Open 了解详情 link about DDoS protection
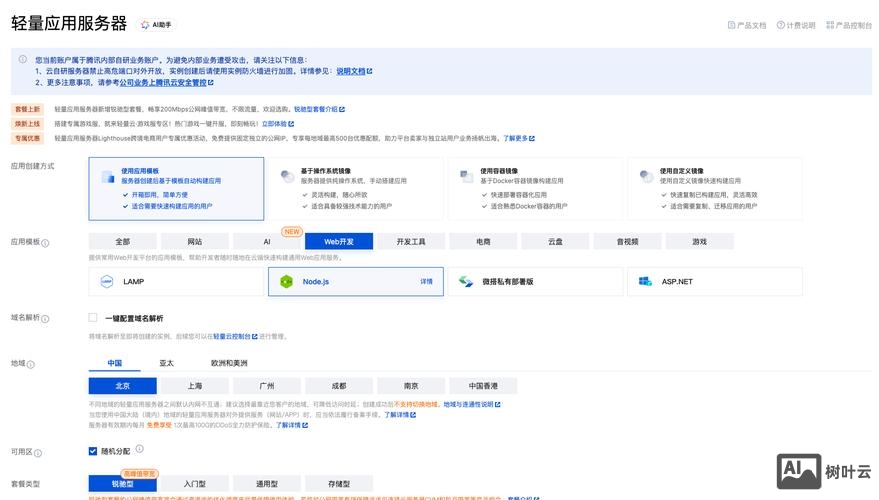Viewport: 879px width, 500px height. click(x=288, y=425)
